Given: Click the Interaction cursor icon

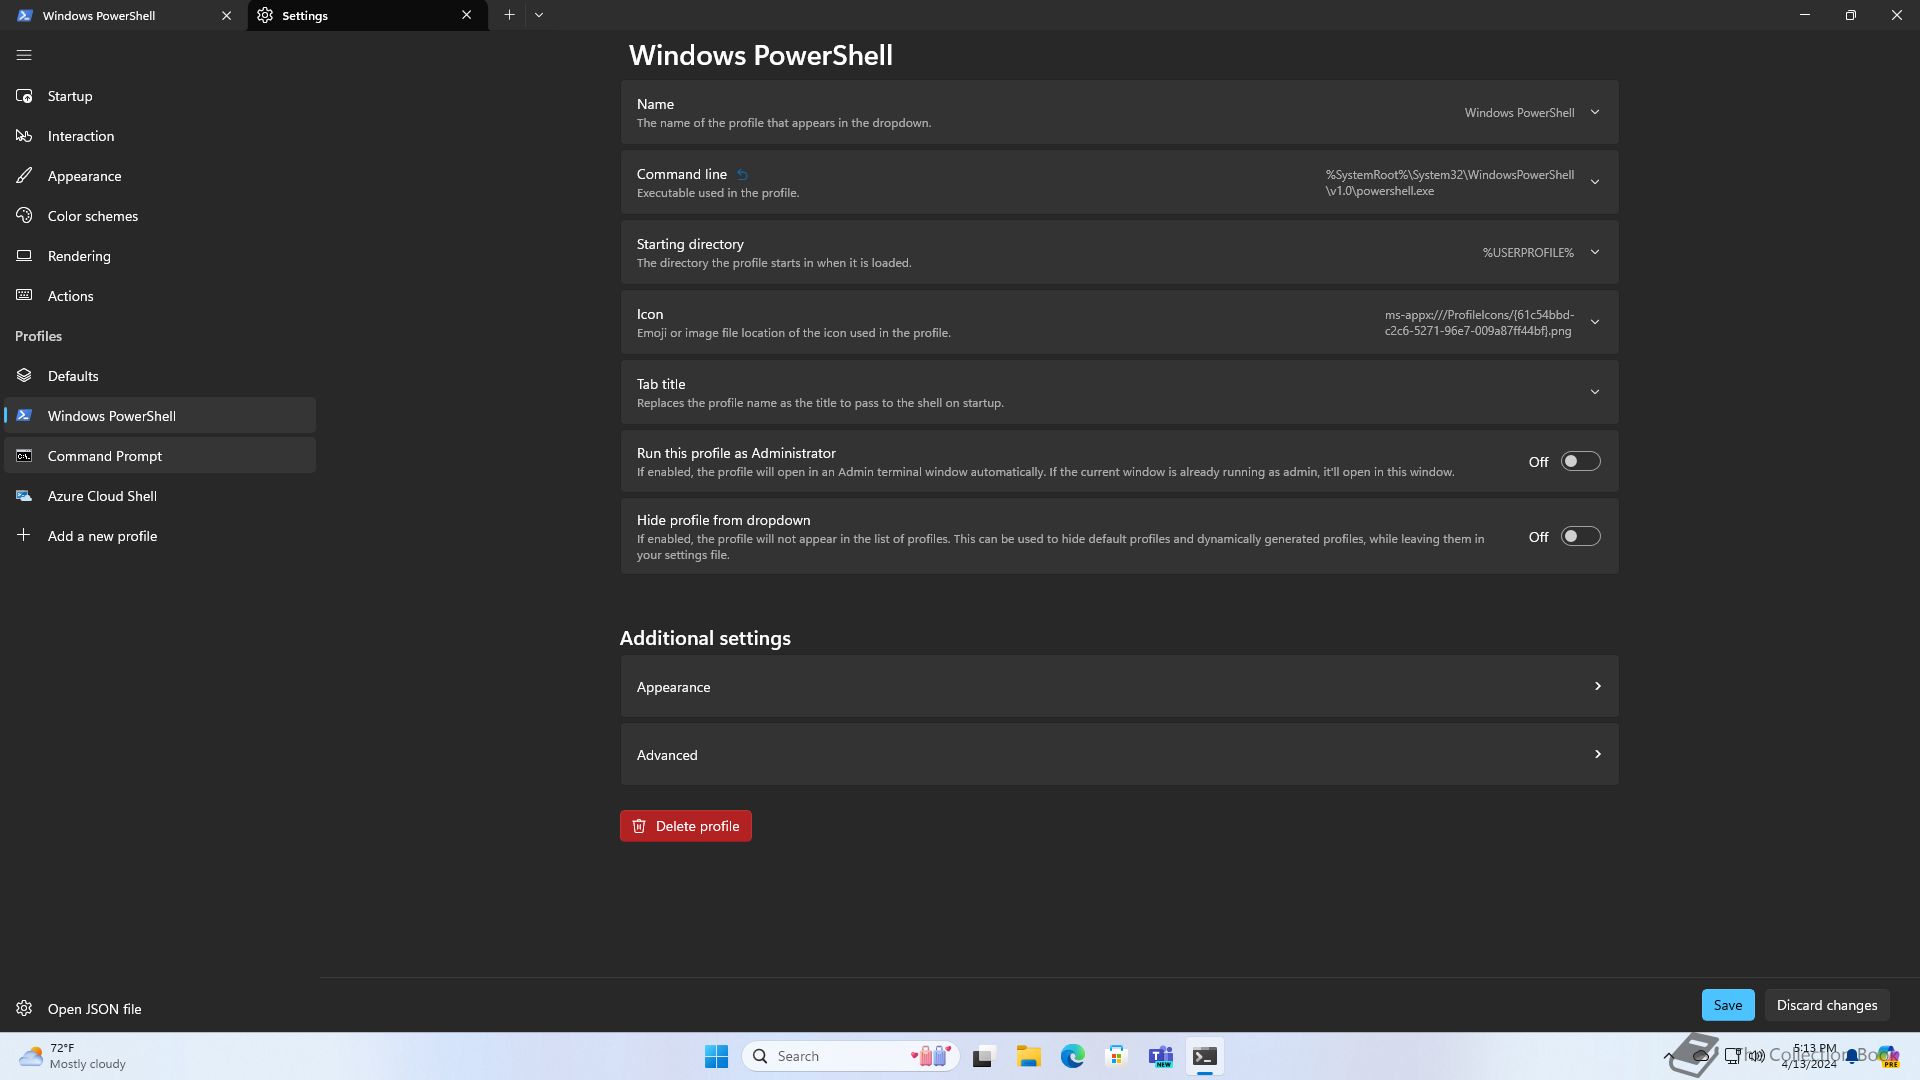Looking at the screenshot, I should tap(24, 136).
